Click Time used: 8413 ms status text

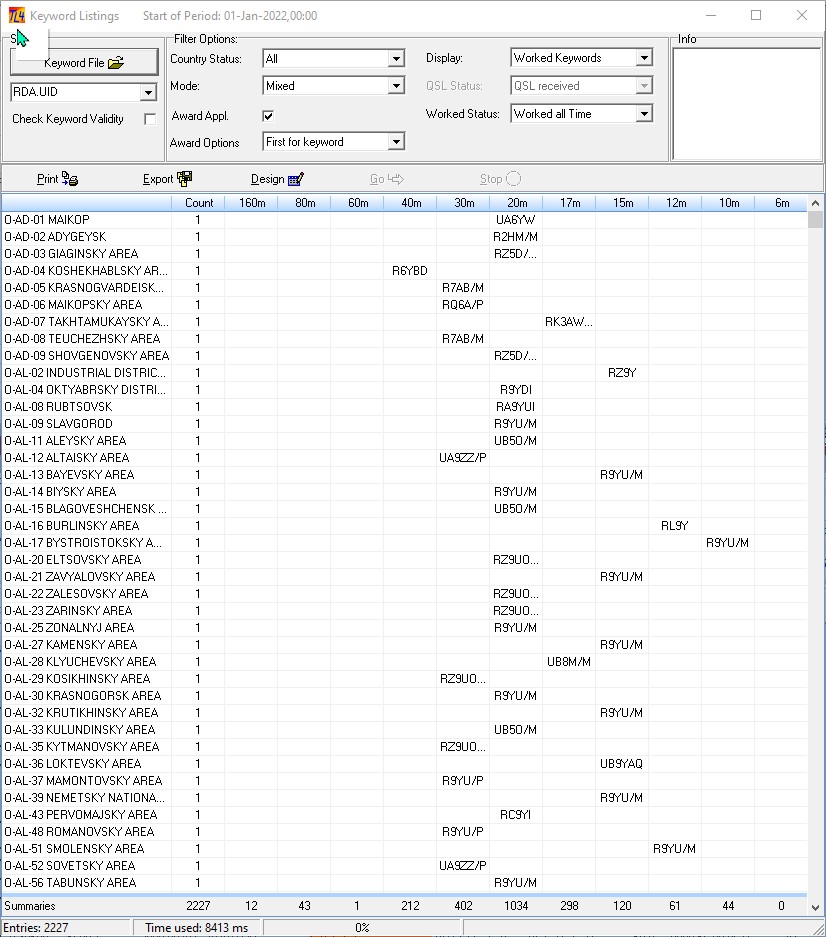197,928
